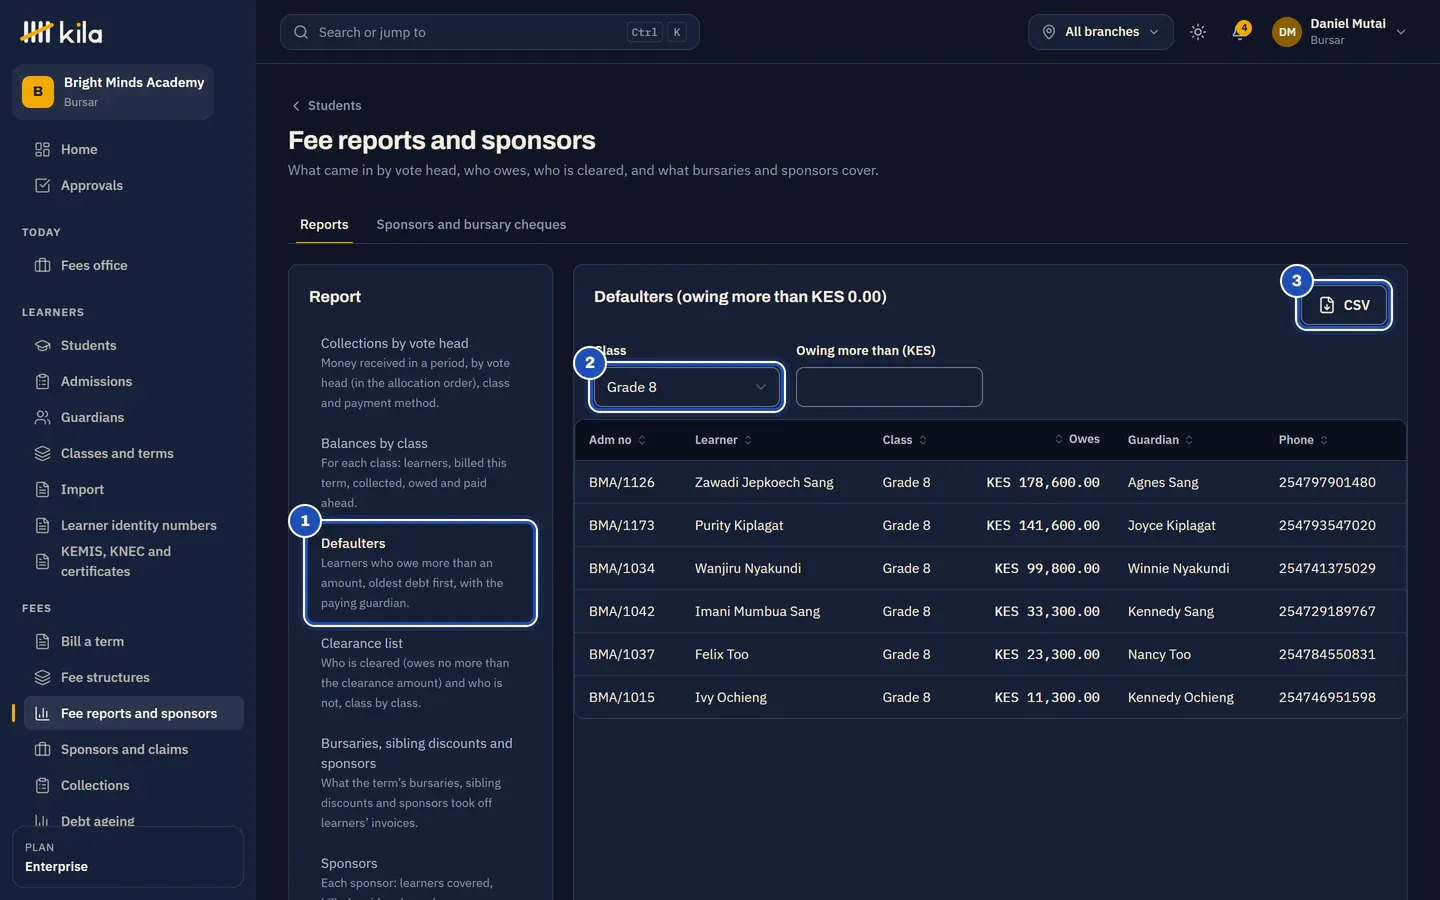The image size is (1440, 900).
Task: Export defaulters as CSV
Action: point(1344,305)
